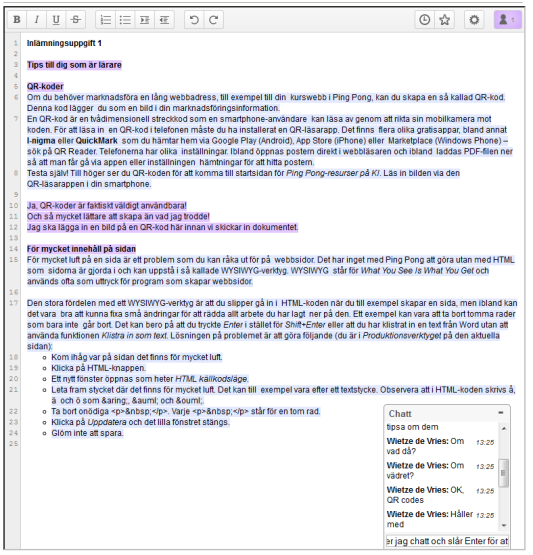Insert a numbered list
This screenshot has width=533, height=555.
106,19
